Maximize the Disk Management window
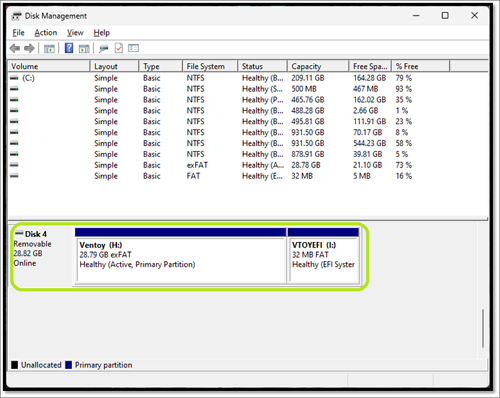The height and width of the screenshot is (398, 500). coord(445,16)
